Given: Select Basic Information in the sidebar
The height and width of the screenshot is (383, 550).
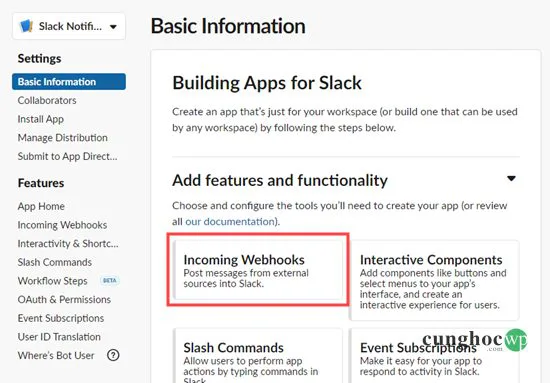Looking at the screenshot, I should coord(69,81).
